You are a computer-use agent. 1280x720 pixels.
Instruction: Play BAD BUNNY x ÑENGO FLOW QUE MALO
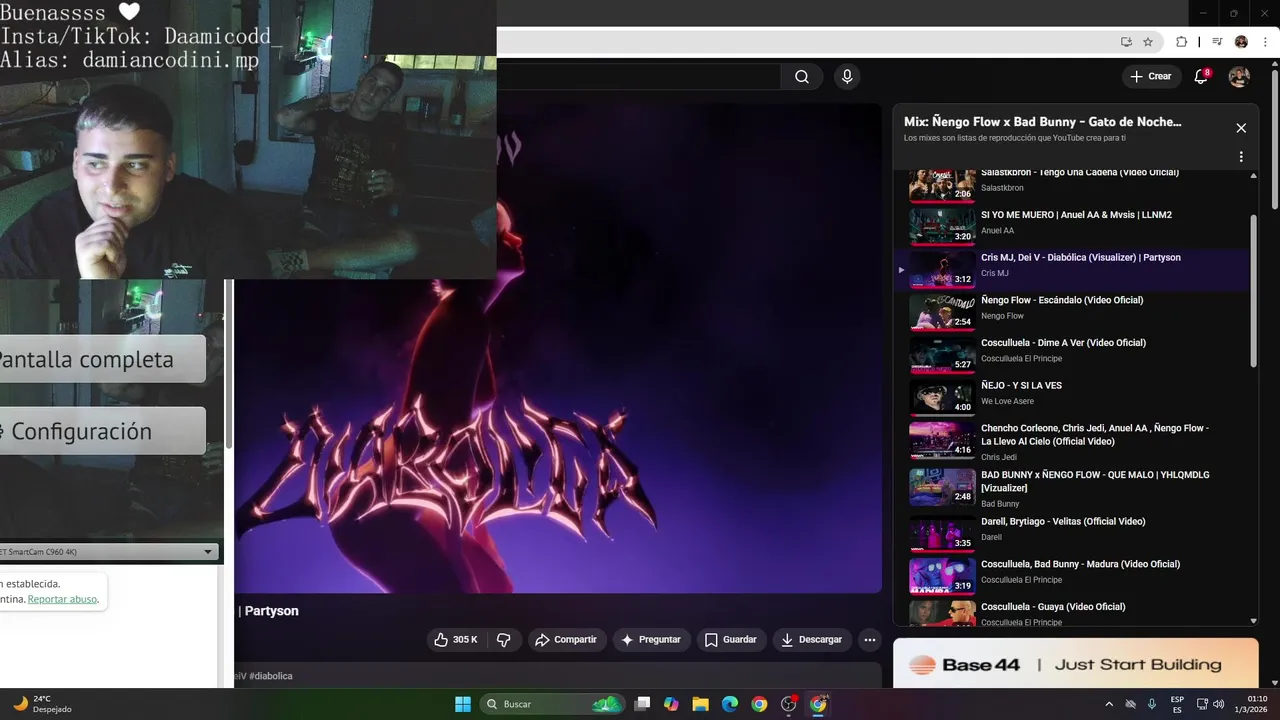tap(1072, 488)
